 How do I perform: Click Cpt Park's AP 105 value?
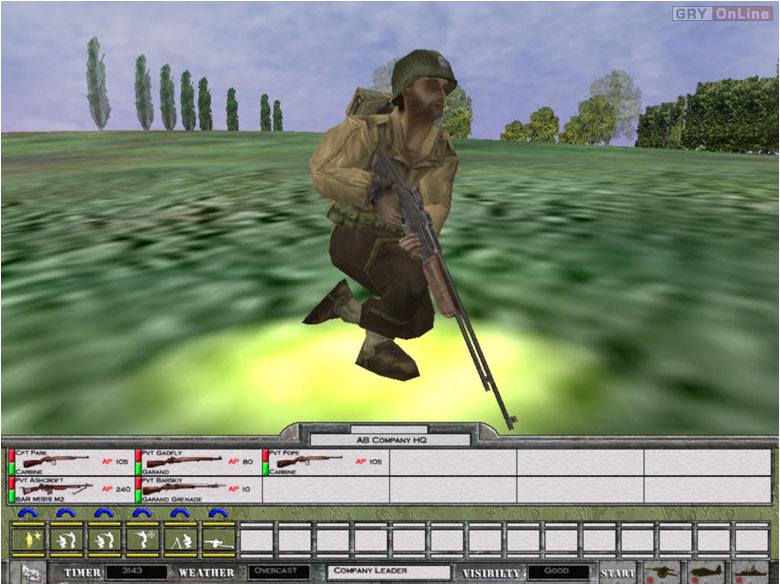115,462
